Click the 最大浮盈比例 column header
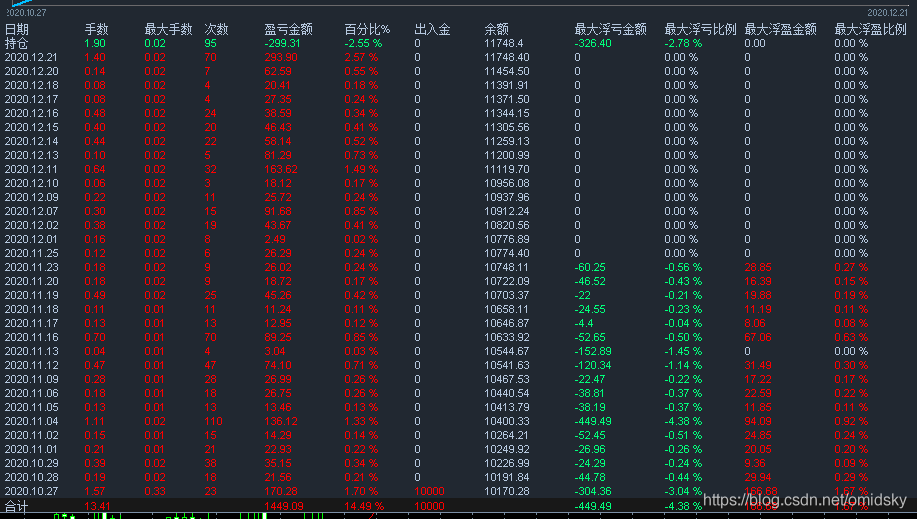Screen dimensions: 917x519 [871, 29]
